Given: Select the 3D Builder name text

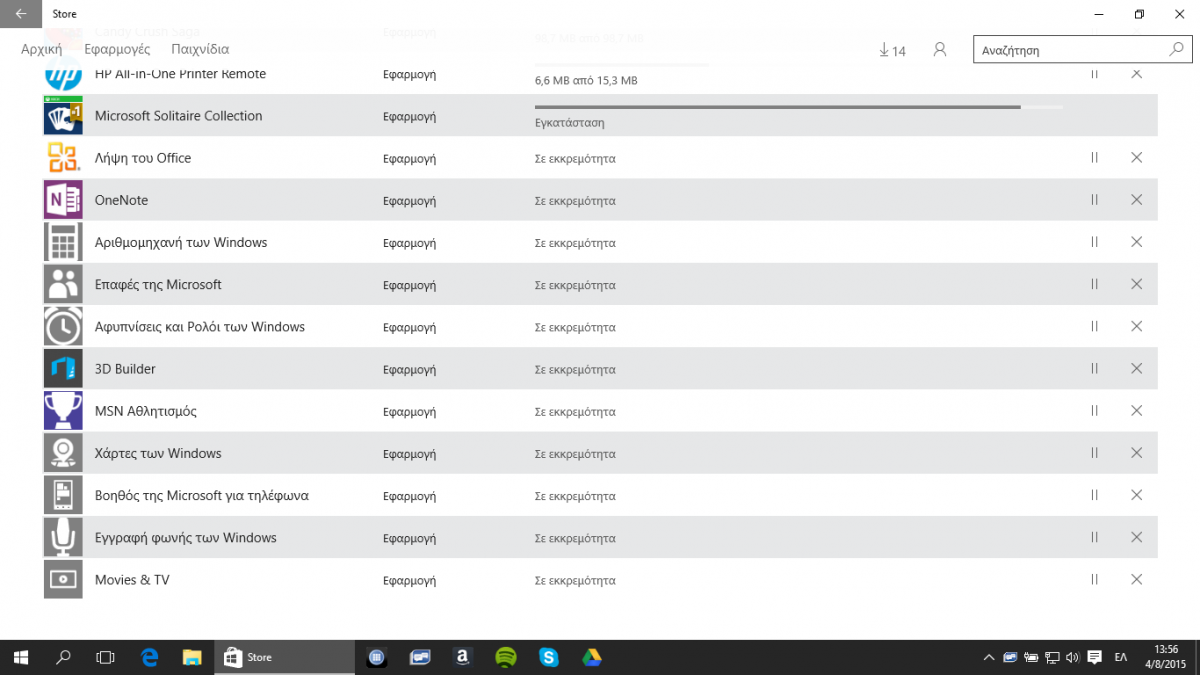Looking at the screenshot, I should pyautogui.click(x=125, y=369).
